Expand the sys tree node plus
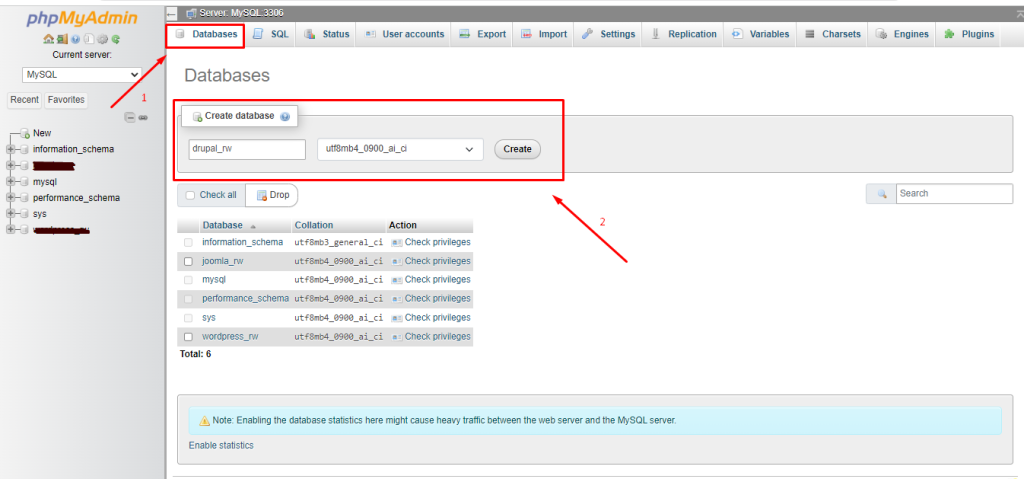The image size is (1024, 479). [10, 214]
